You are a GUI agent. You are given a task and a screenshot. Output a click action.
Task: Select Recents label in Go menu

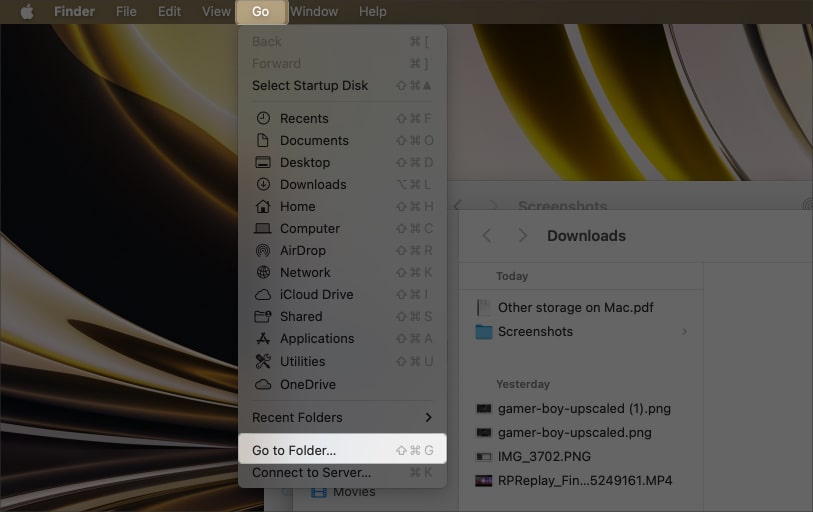pos(304,118)
